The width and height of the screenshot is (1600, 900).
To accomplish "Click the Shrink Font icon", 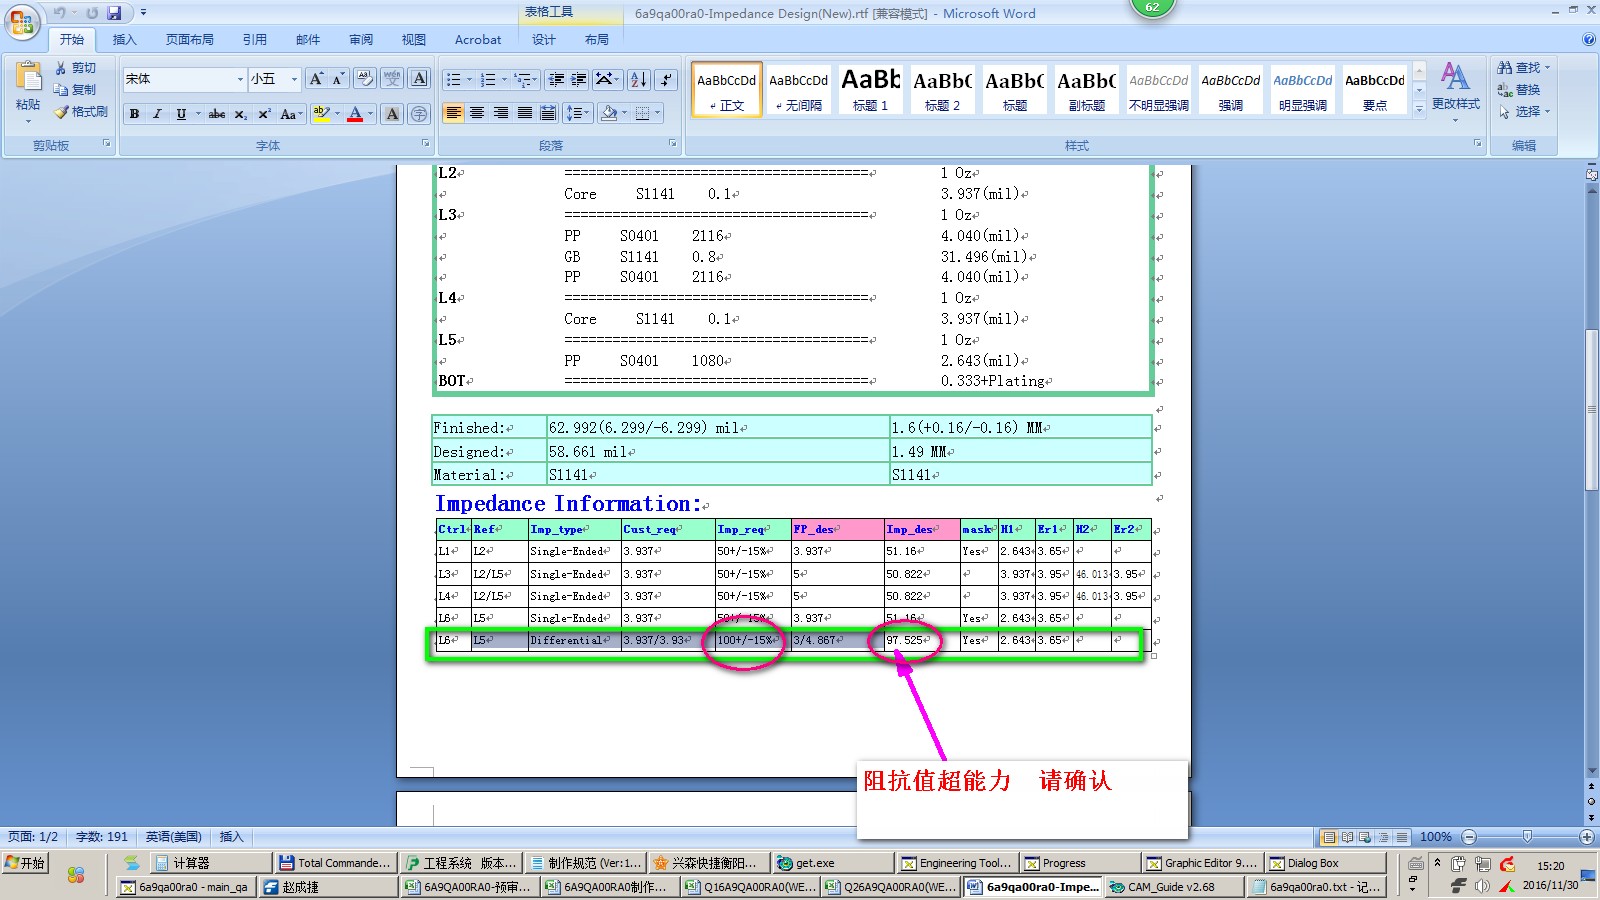I will 338,79.
